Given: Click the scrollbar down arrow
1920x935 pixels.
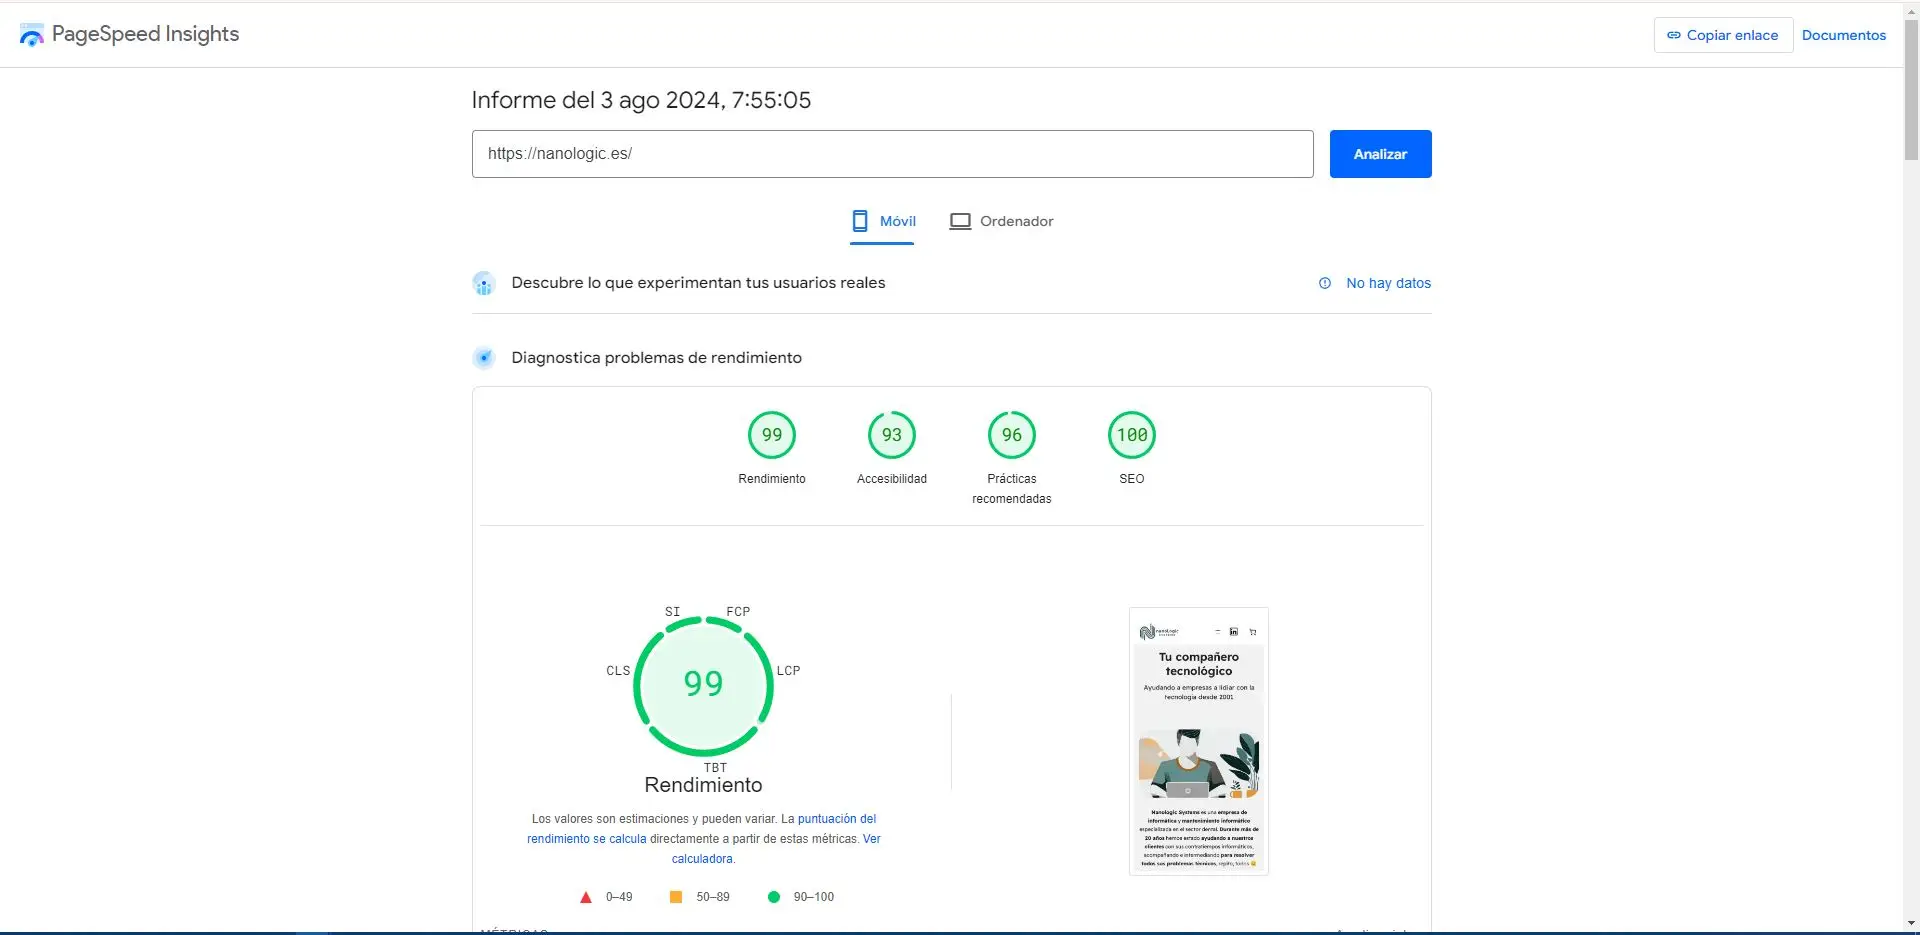Looking at the screenshot, I should point(1911,924).
